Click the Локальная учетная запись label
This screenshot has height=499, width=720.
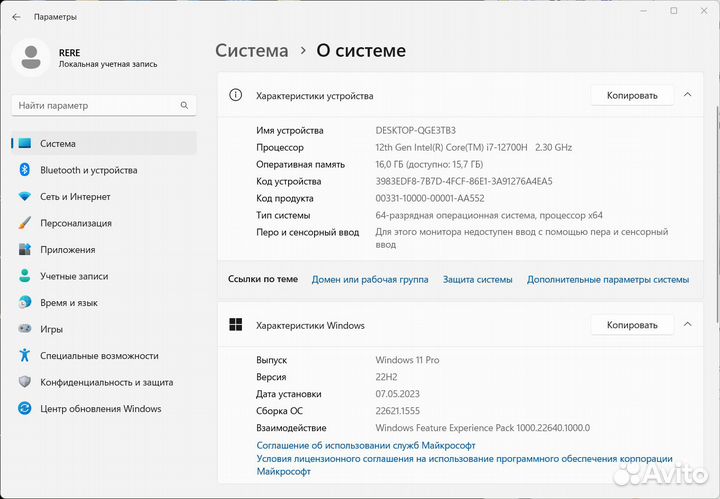(x=108, y=64)
